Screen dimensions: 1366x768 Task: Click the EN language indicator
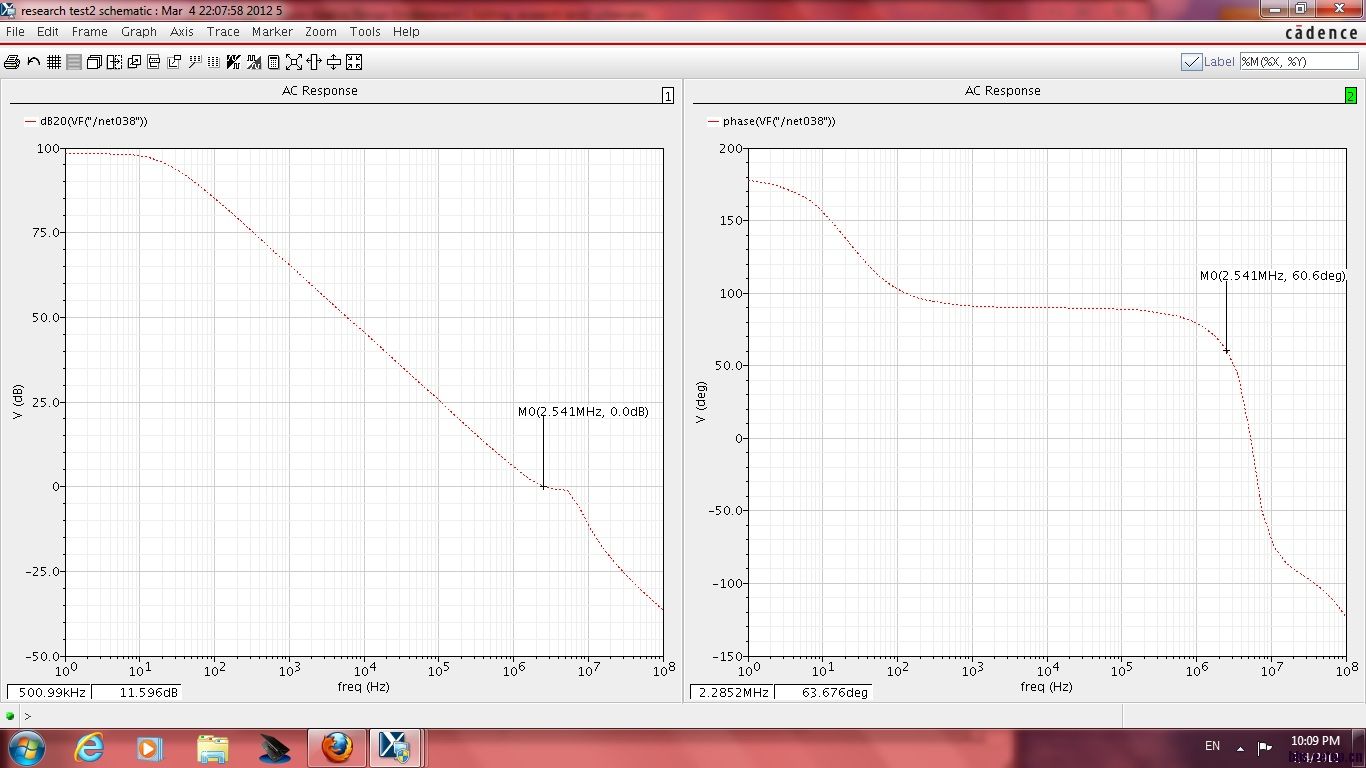[1213, 746]
